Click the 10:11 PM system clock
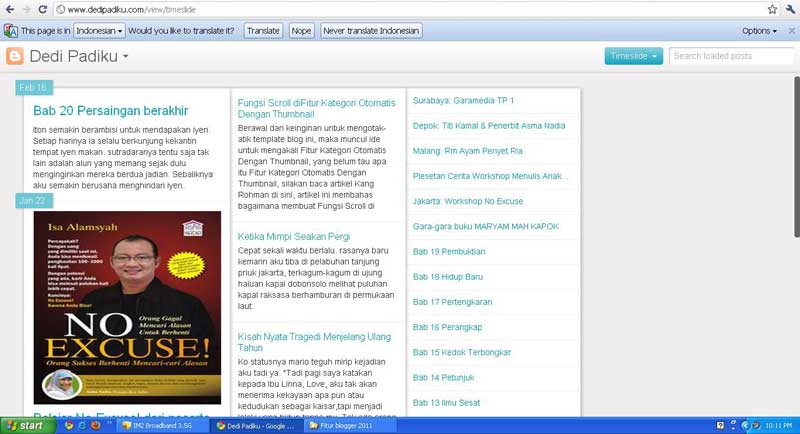Viewport: 800px width, 434px height. 779,425
